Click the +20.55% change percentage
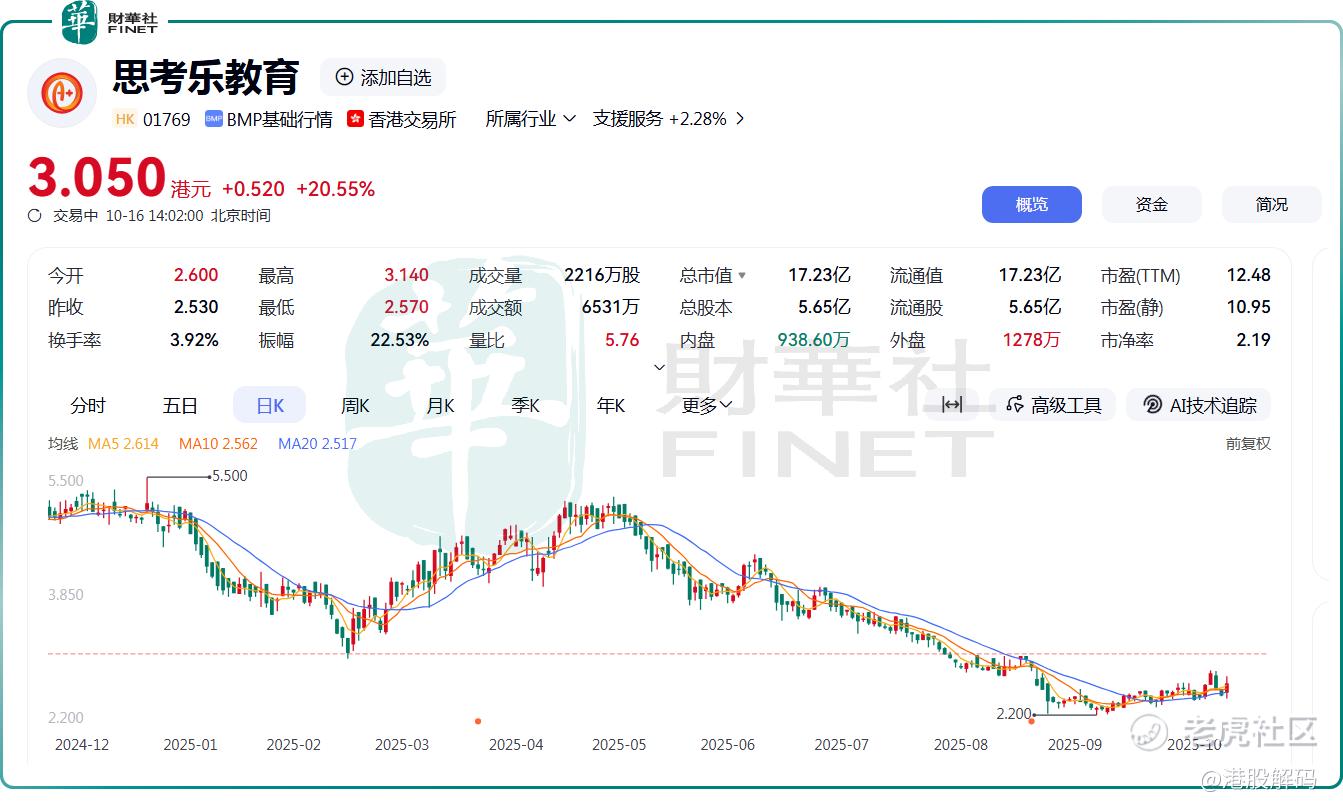This screenshot has height=809, width=1343. pos(335,189)
